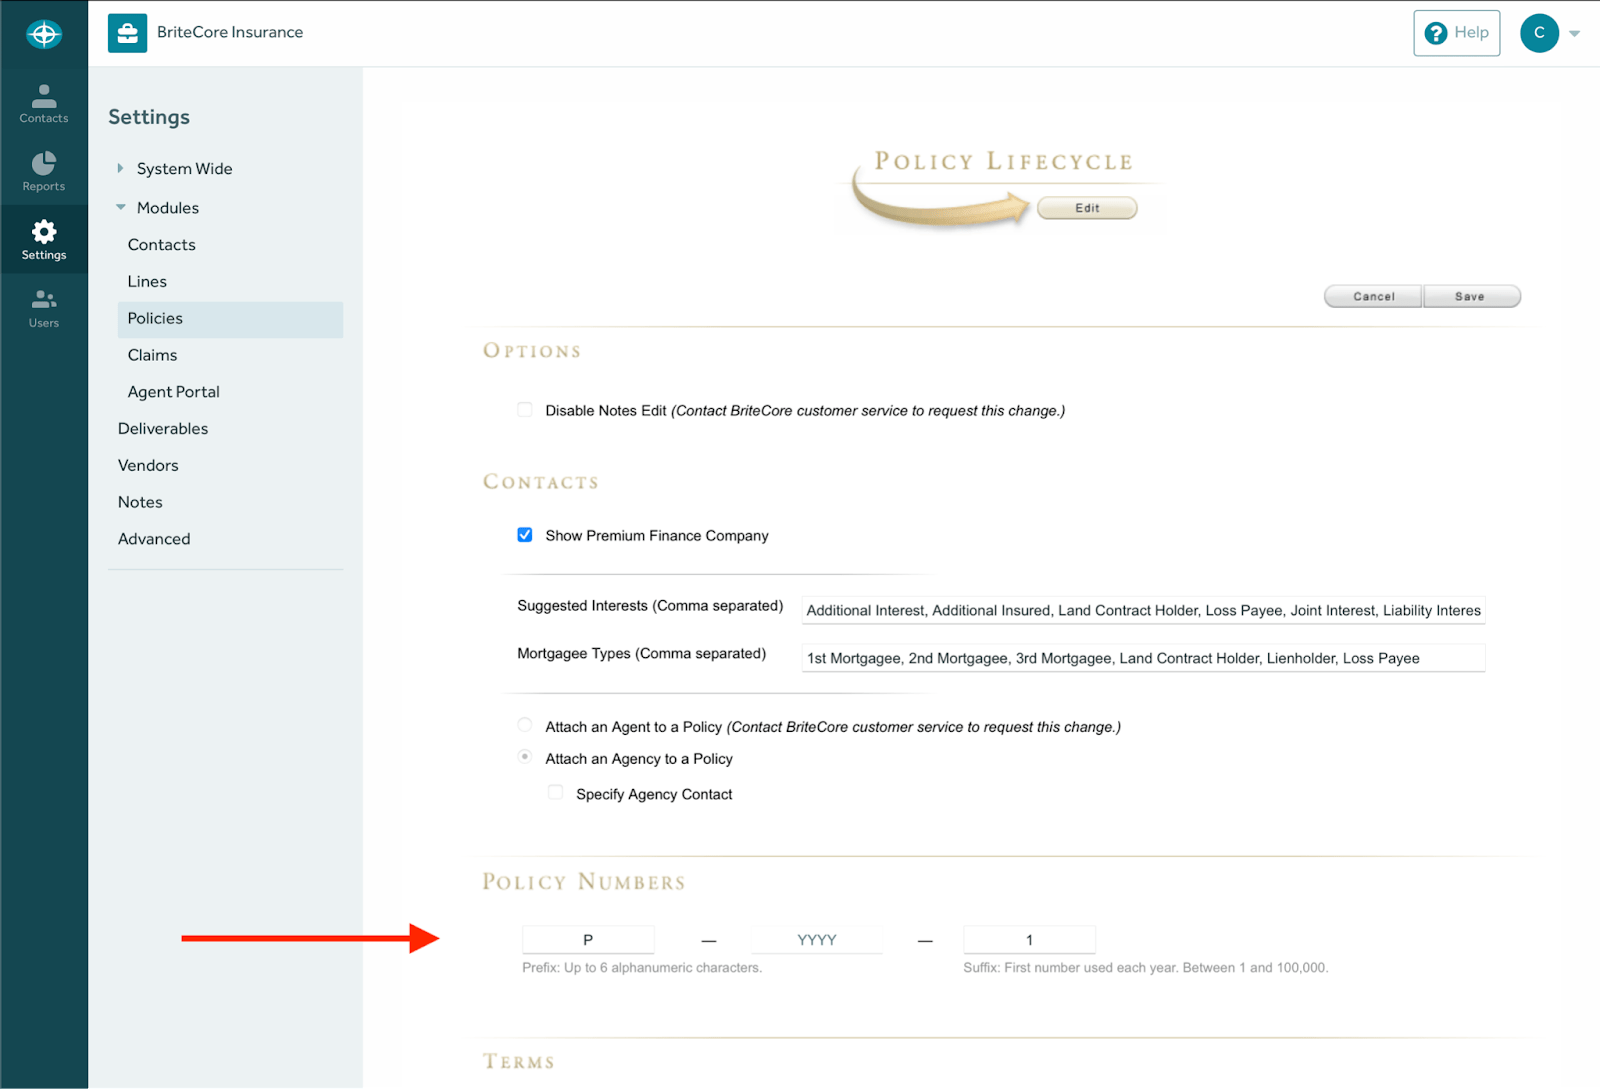
Task: Click the user avatar C icon
Action: coord(1539,33)
